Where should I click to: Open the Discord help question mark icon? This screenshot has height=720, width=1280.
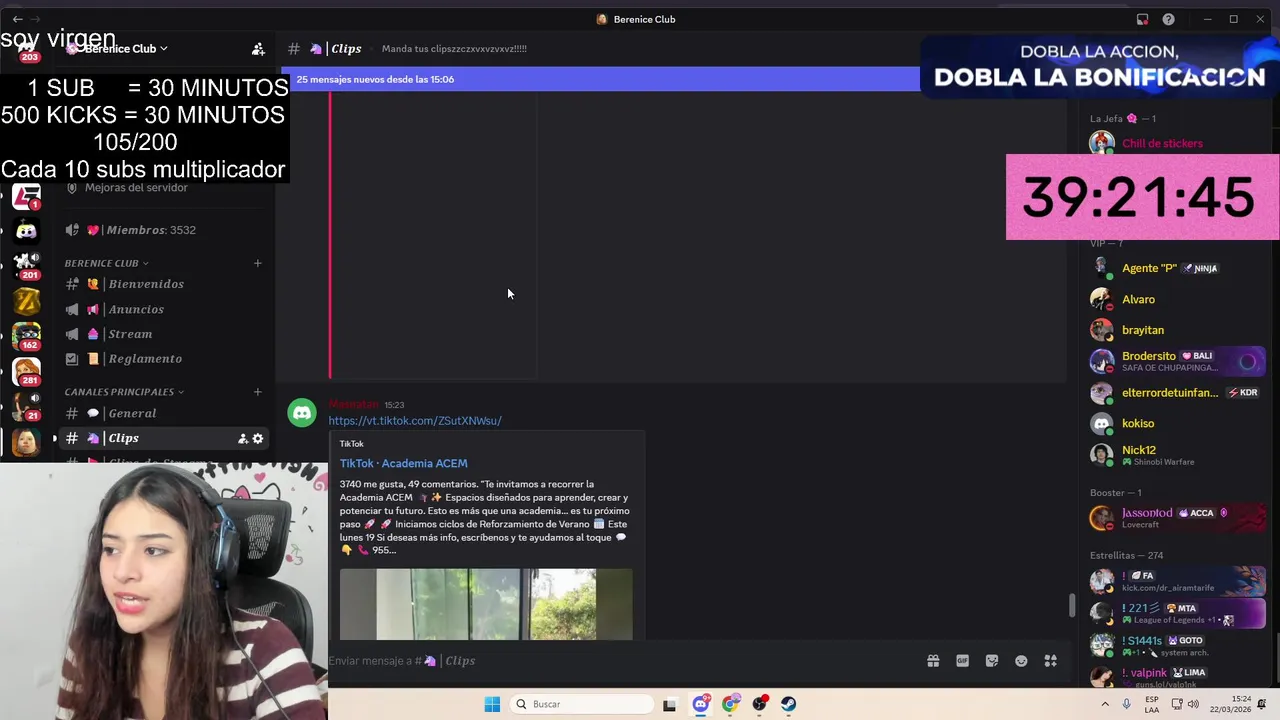click(1168, 19)
